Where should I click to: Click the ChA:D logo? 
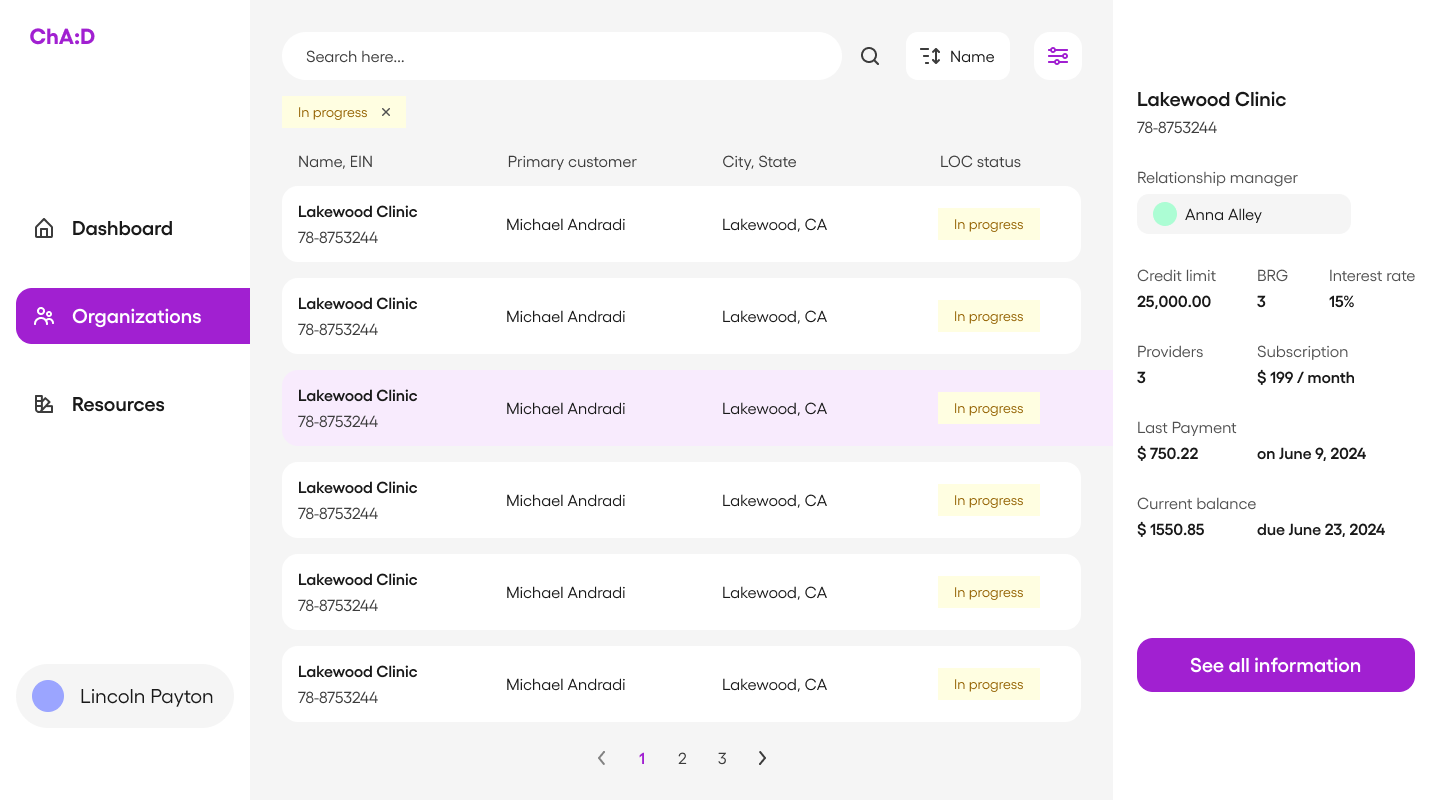(62, 37)
